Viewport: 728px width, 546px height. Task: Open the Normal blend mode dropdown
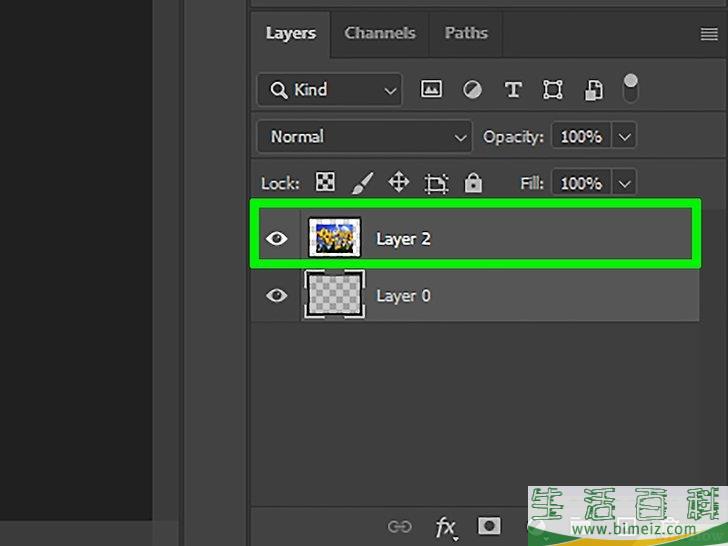coord(364,136)
